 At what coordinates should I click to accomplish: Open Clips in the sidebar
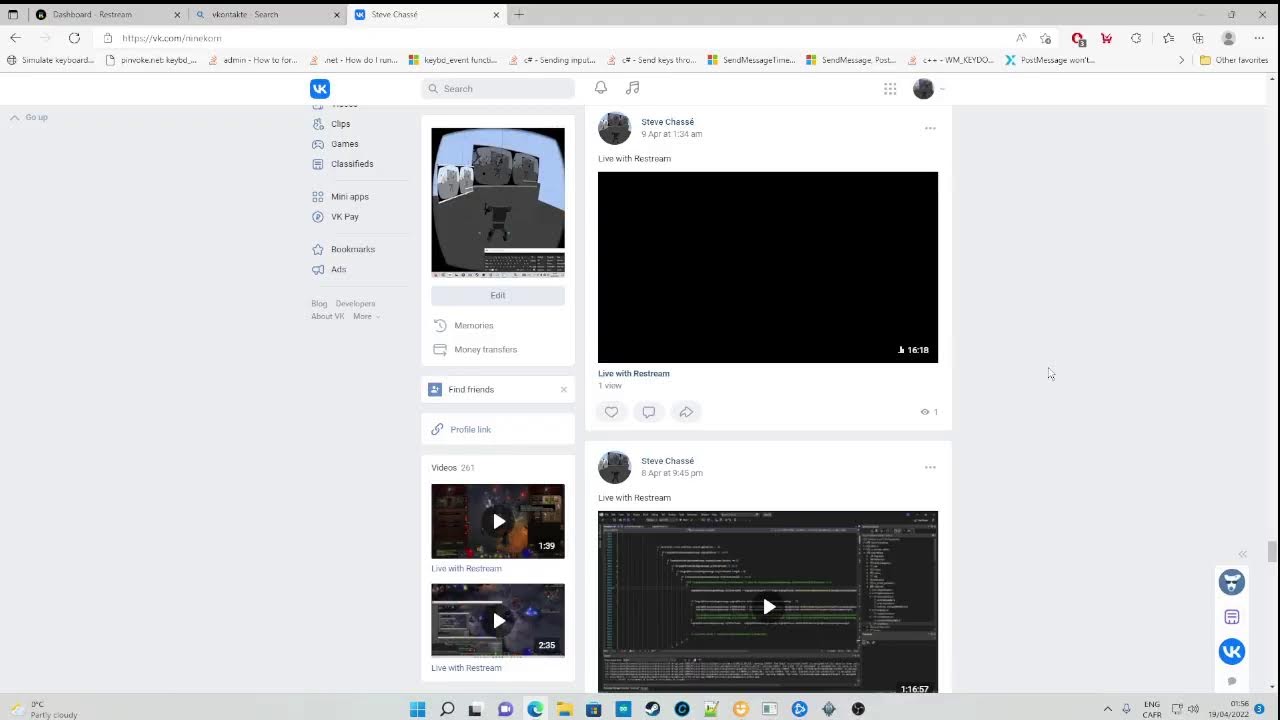[x=341, y=124]
